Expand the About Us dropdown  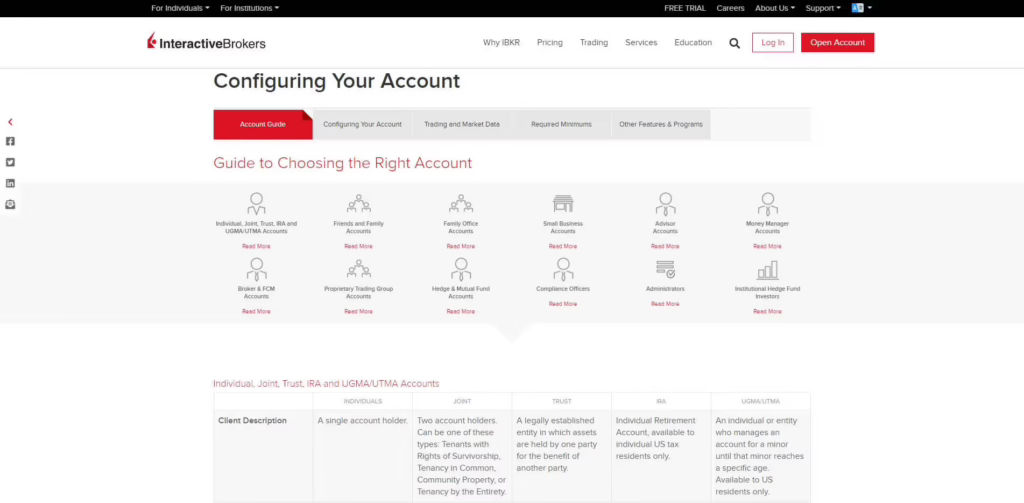click(775, 8)
